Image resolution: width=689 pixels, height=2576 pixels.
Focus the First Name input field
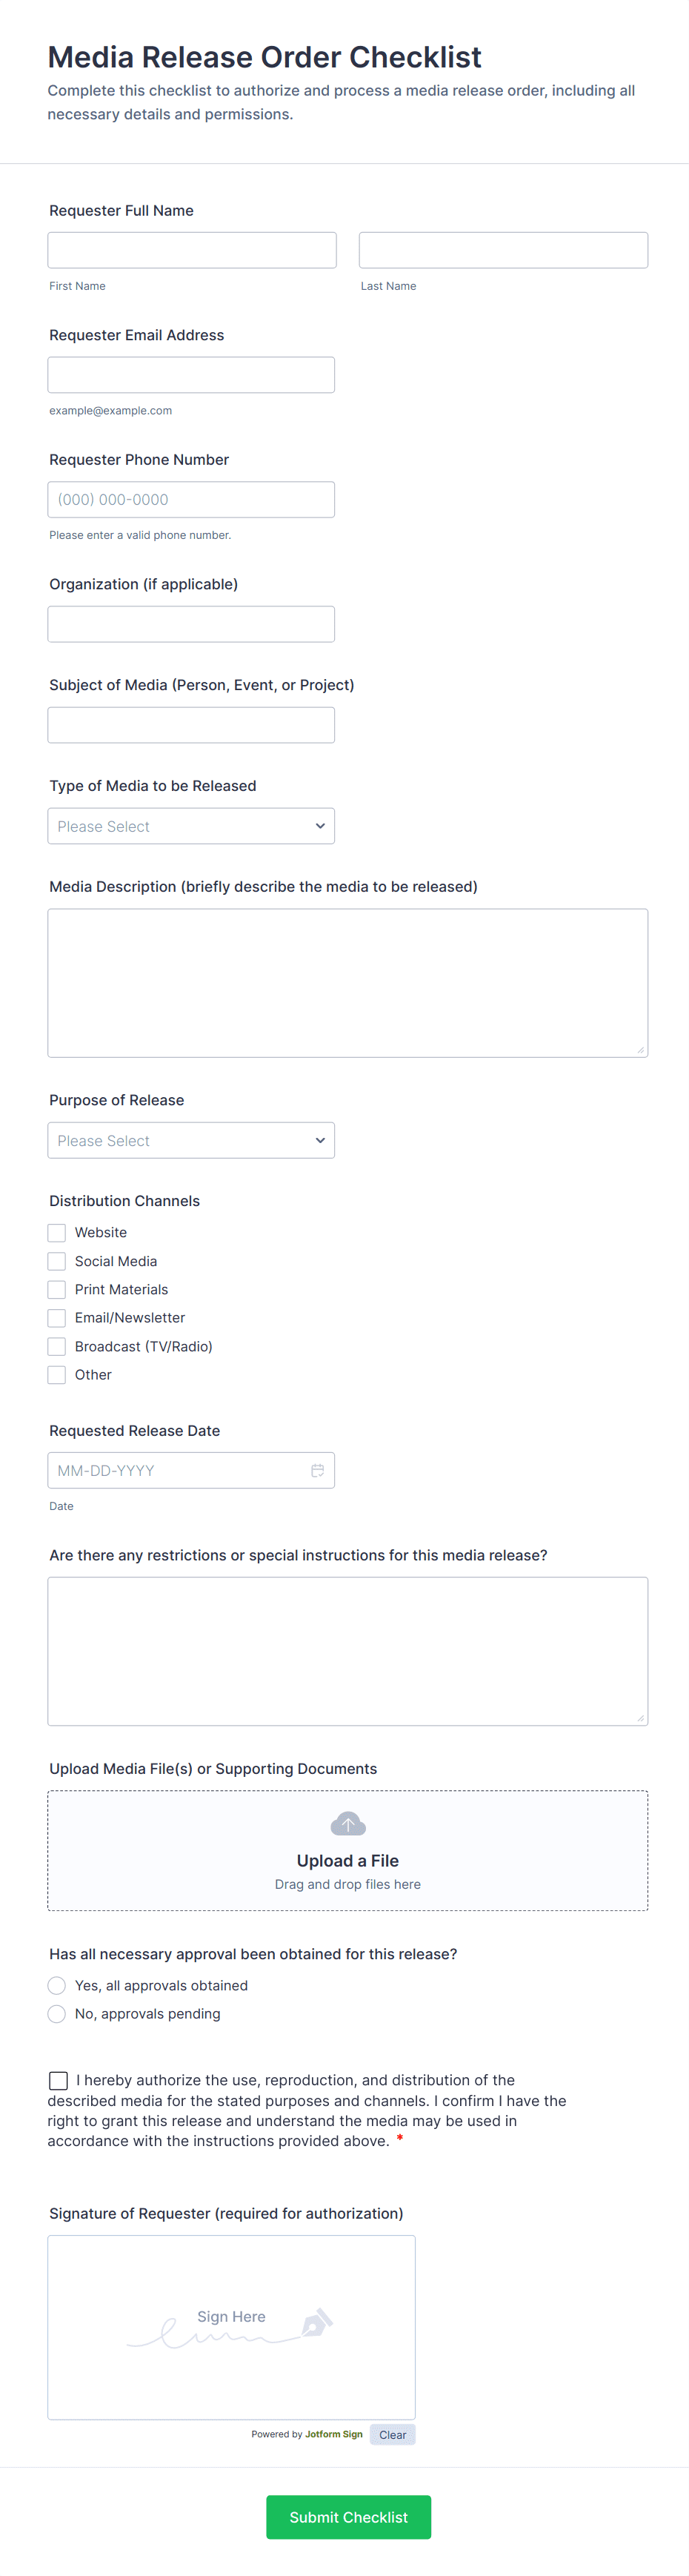(x=192, y=250)
